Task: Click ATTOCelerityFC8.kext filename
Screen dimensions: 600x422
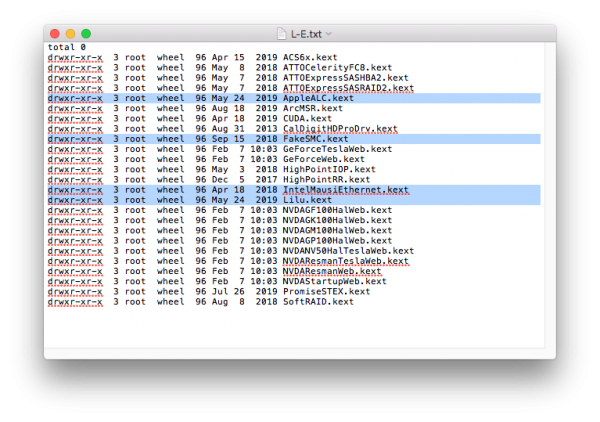Action: [x=338, y=68]
